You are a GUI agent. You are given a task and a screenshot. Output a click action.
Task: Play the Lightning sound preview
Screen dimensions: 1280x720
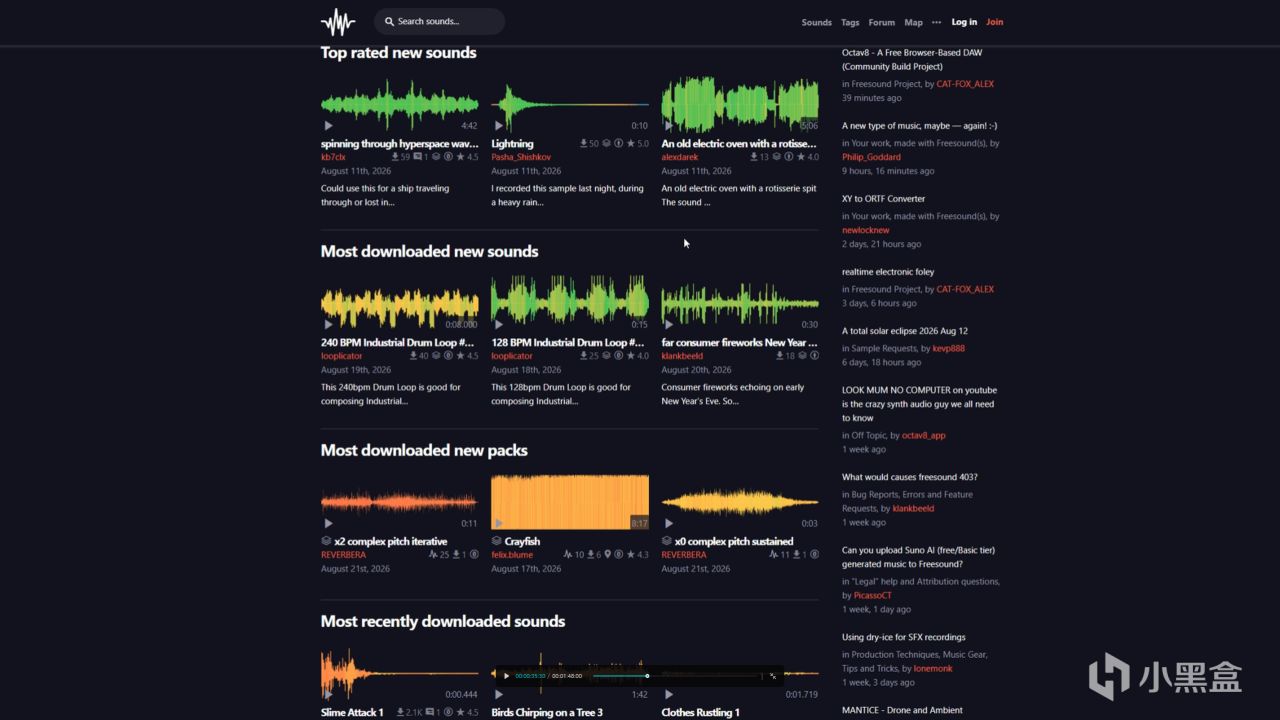pos(498,126)
